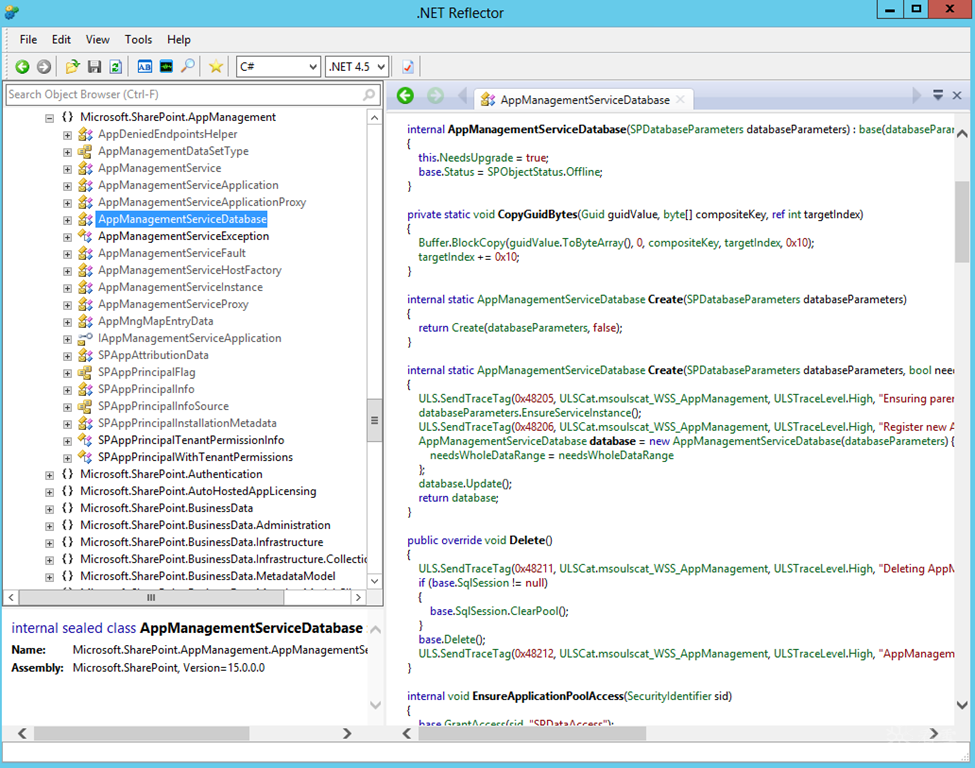Image resolution: width=975 pixels, height=768 pixels.
Task: Click the search box magnifier icon
Action: point(369,95)
